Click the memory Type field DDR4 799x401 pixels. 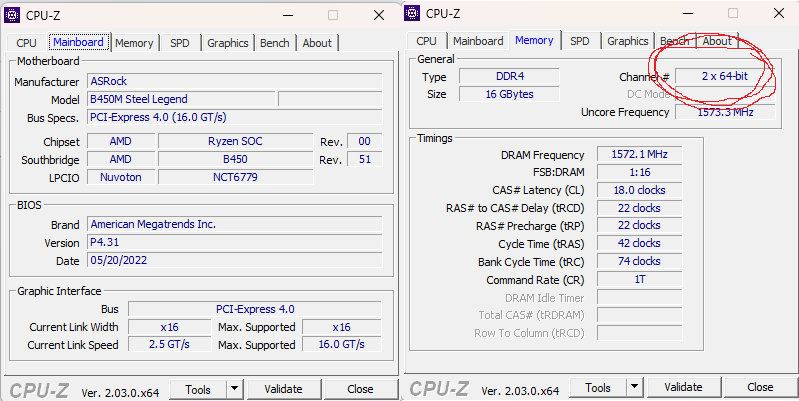(x=510, y=76)
